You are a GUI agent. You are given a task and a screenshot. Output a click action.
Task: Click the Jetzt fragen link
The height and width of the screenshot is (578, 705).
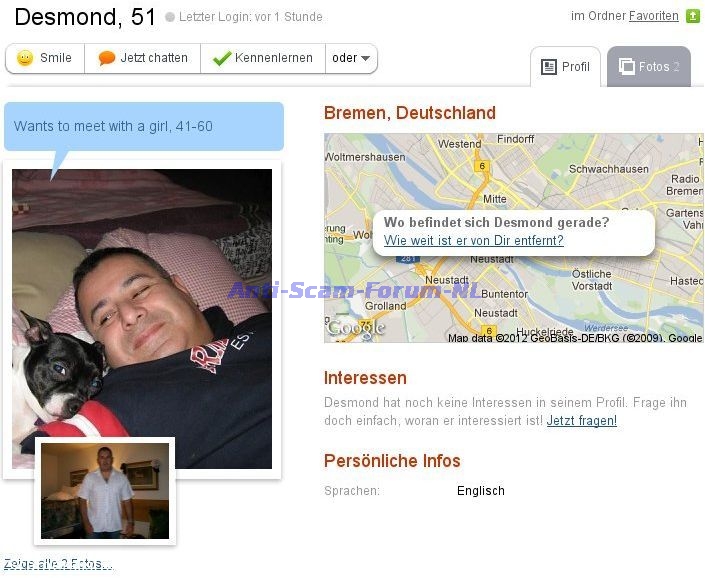[581, 421]
